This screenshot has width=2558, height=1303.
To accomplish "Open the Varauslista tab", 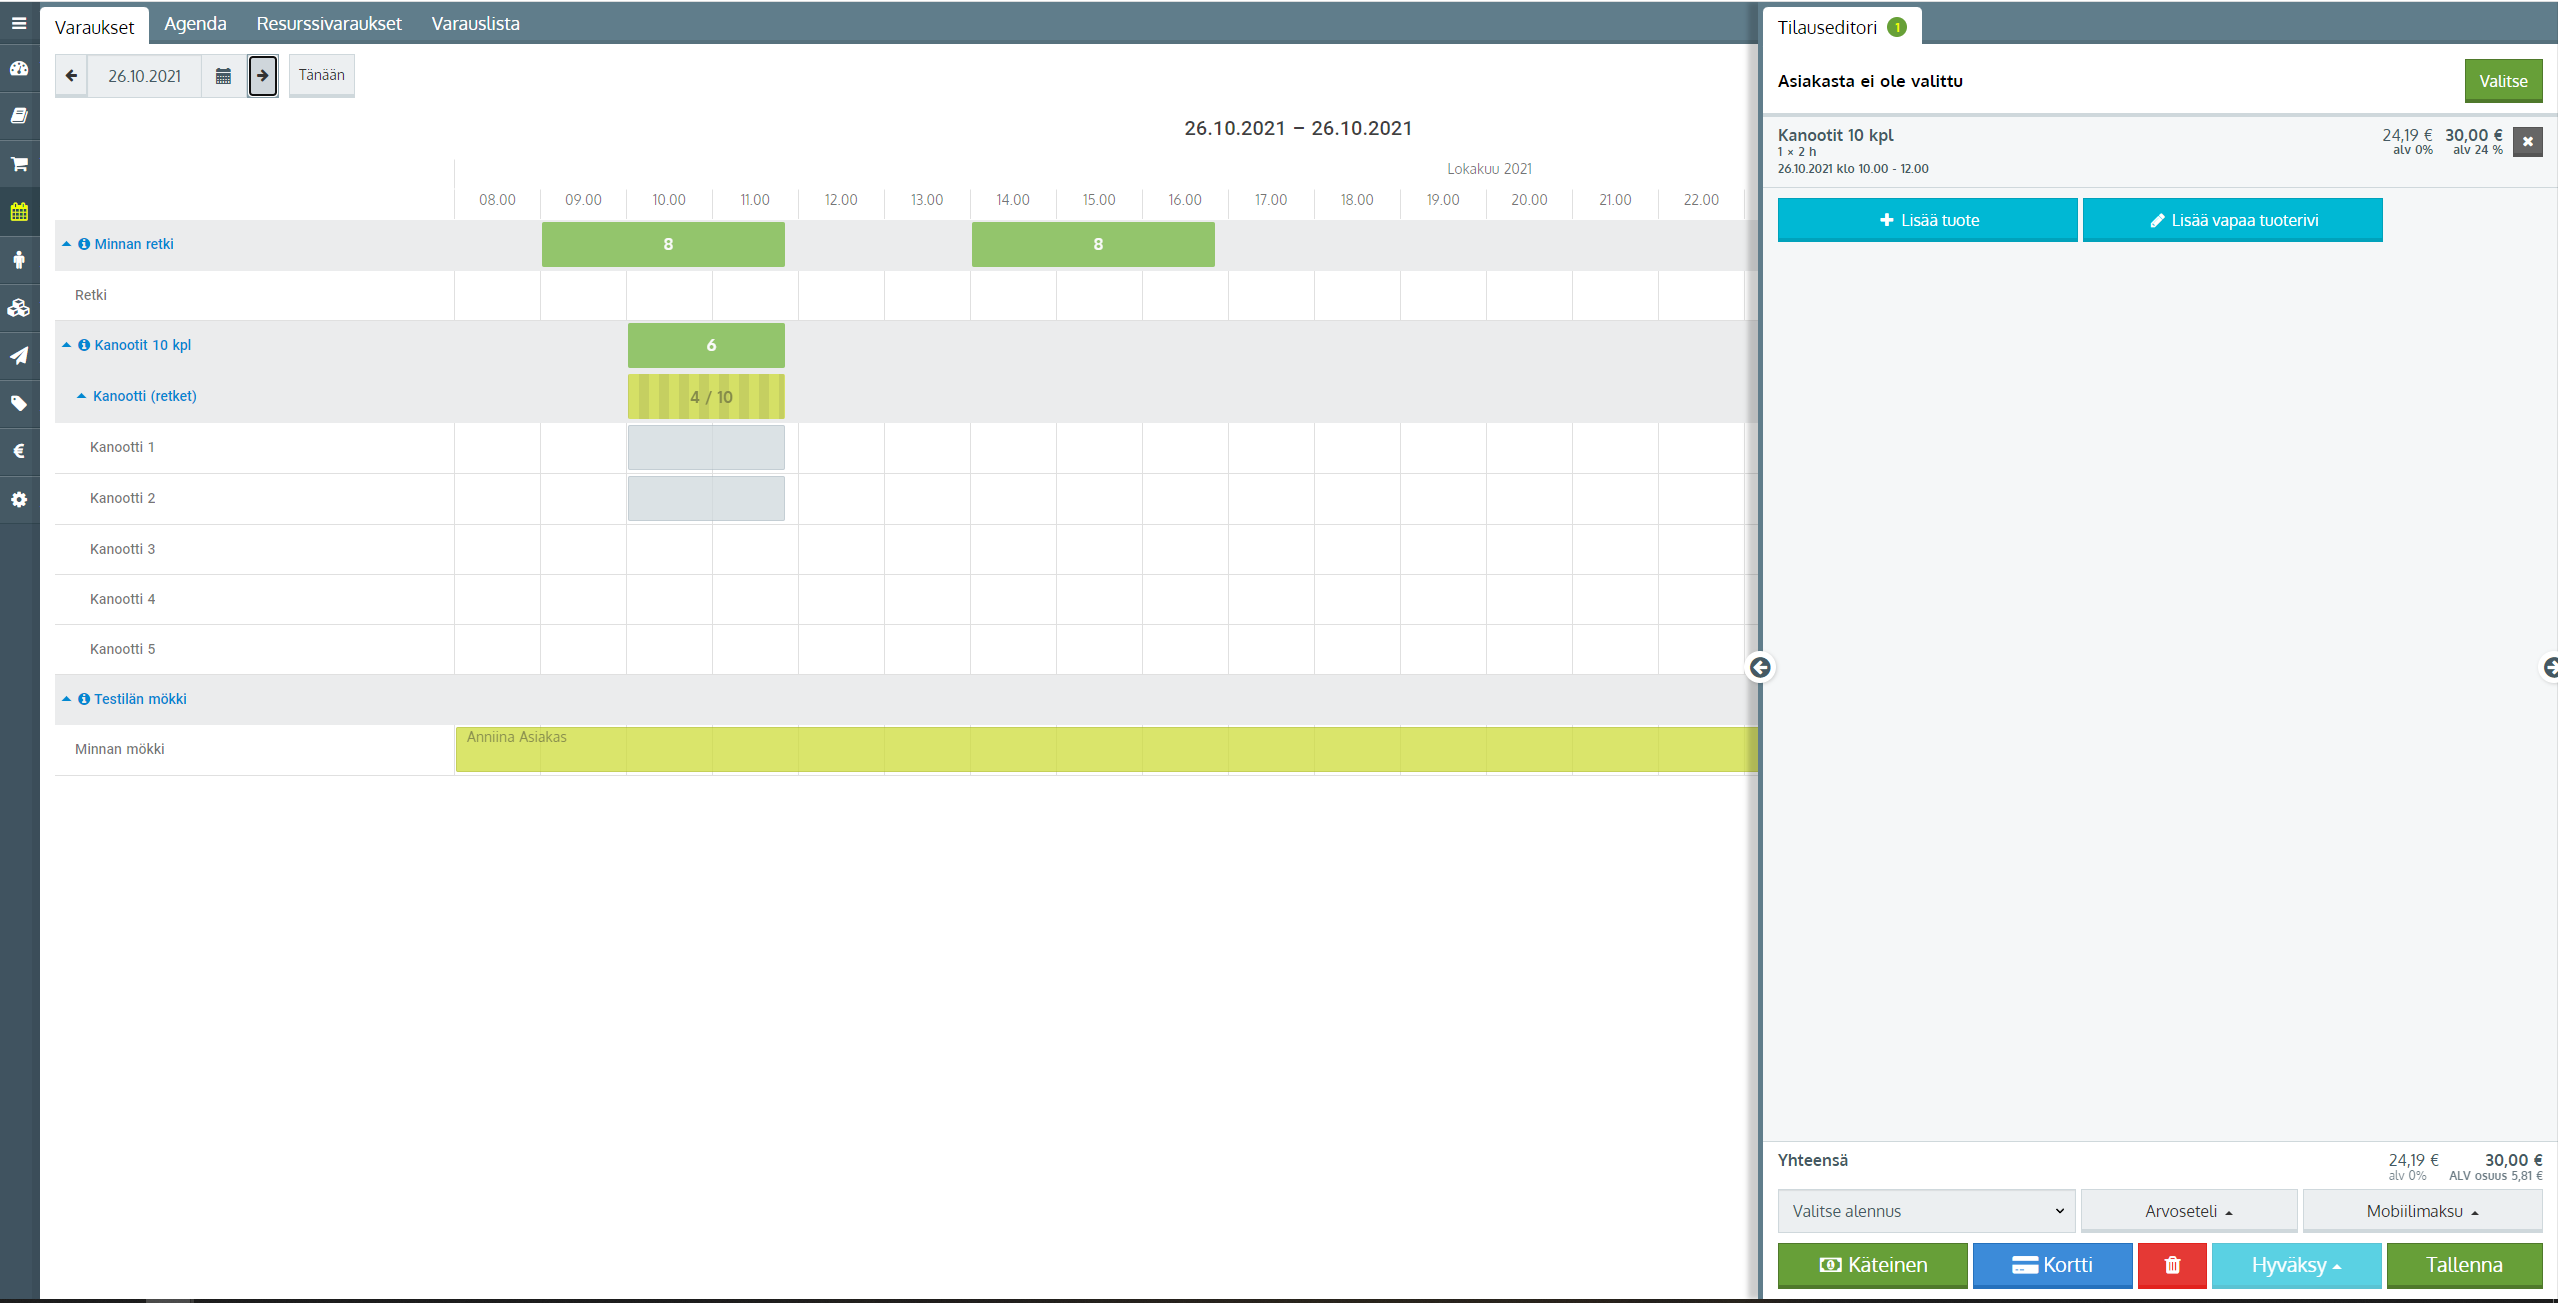I will click(475, 24).
